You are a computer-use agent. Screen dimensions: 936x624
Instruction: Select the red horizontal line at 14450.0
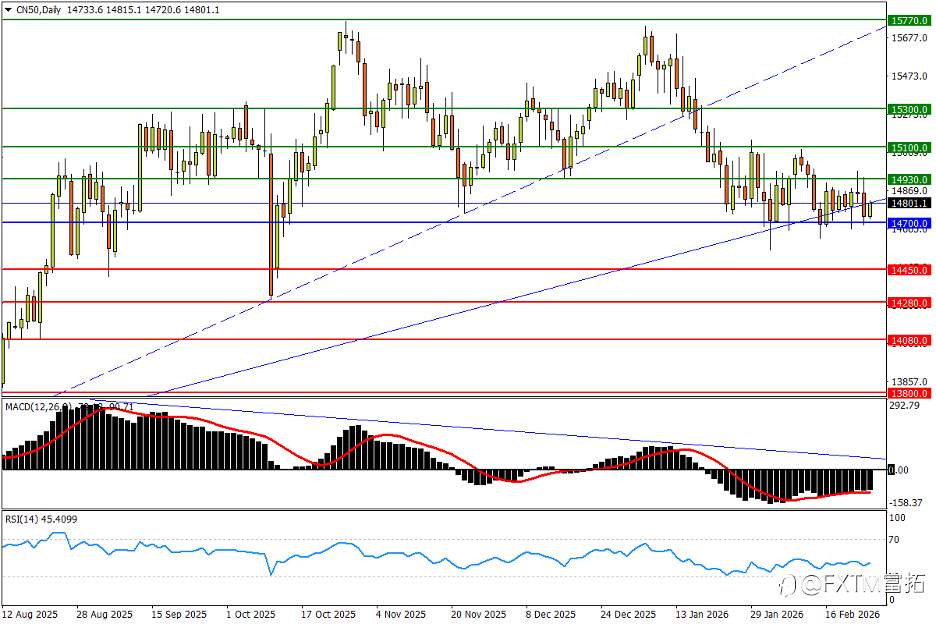(444, 269)
